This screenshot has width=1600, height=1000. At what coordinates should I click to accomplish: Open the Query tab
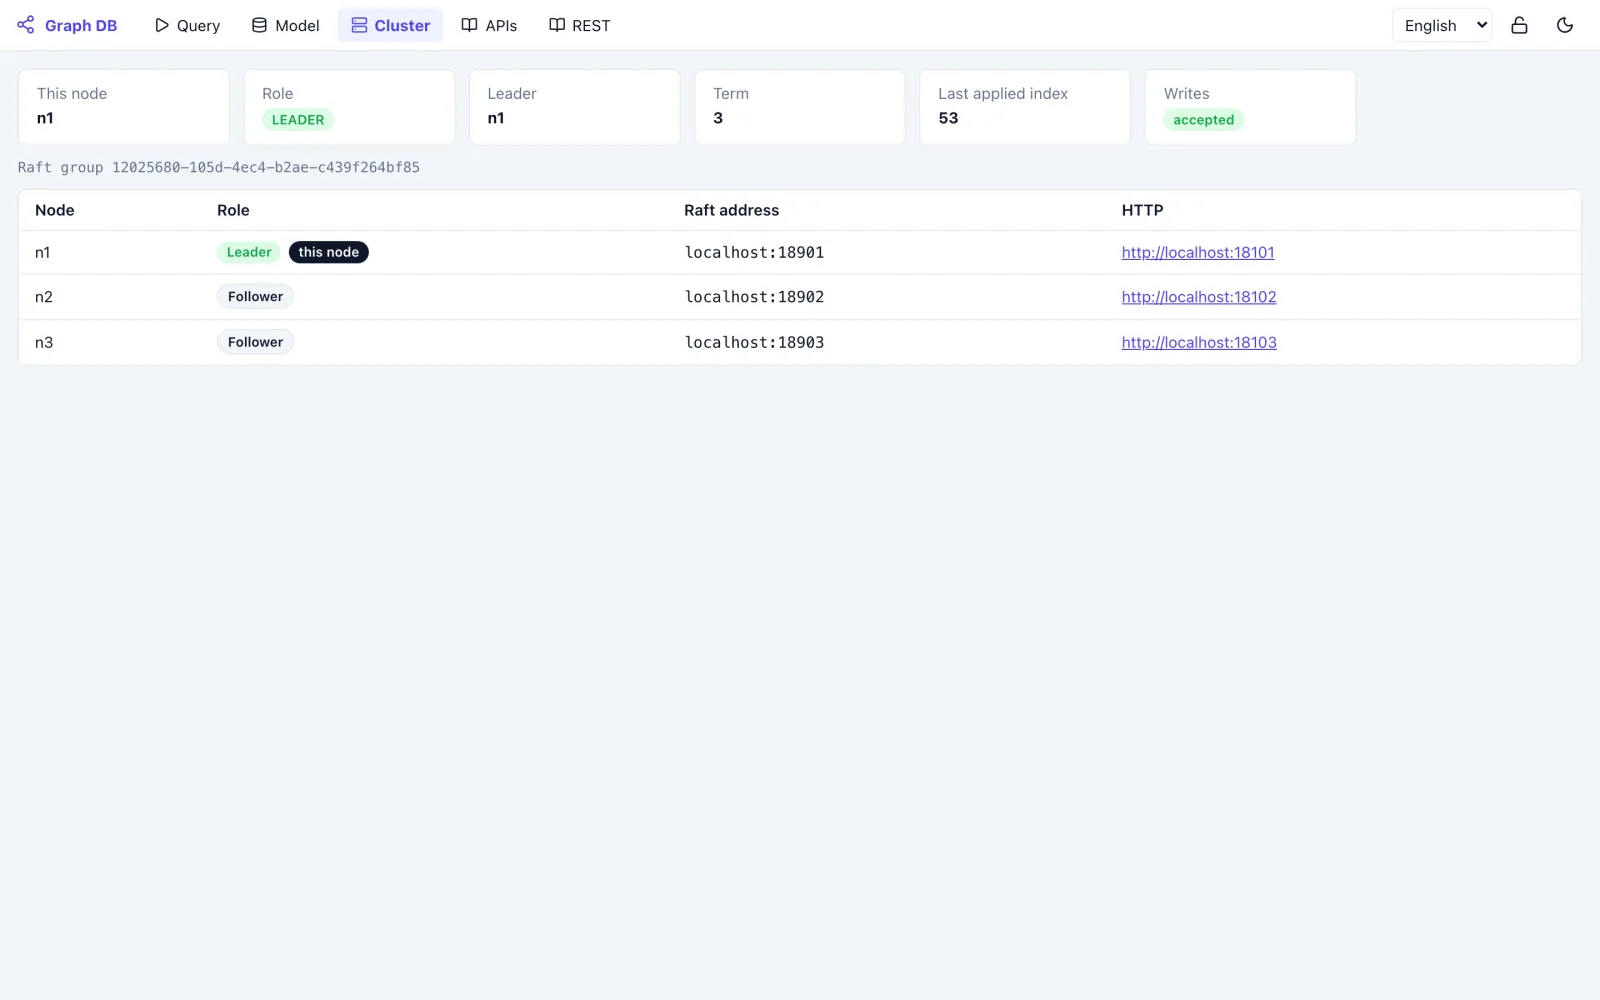click(x=187, y=25)
